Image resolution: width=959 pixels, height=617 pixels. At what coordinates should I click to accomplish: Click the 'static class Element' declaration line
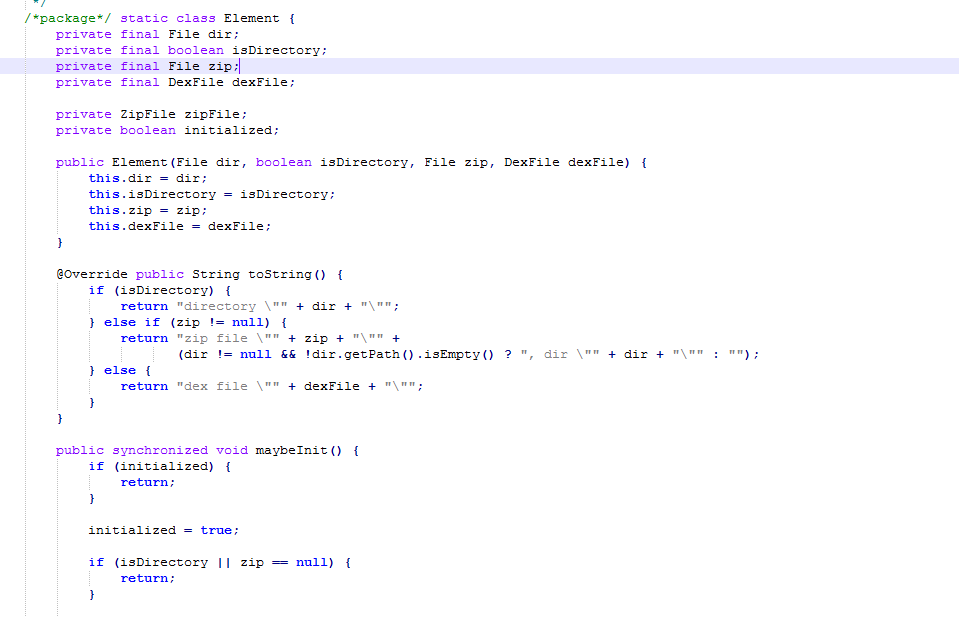click(160, 18)
